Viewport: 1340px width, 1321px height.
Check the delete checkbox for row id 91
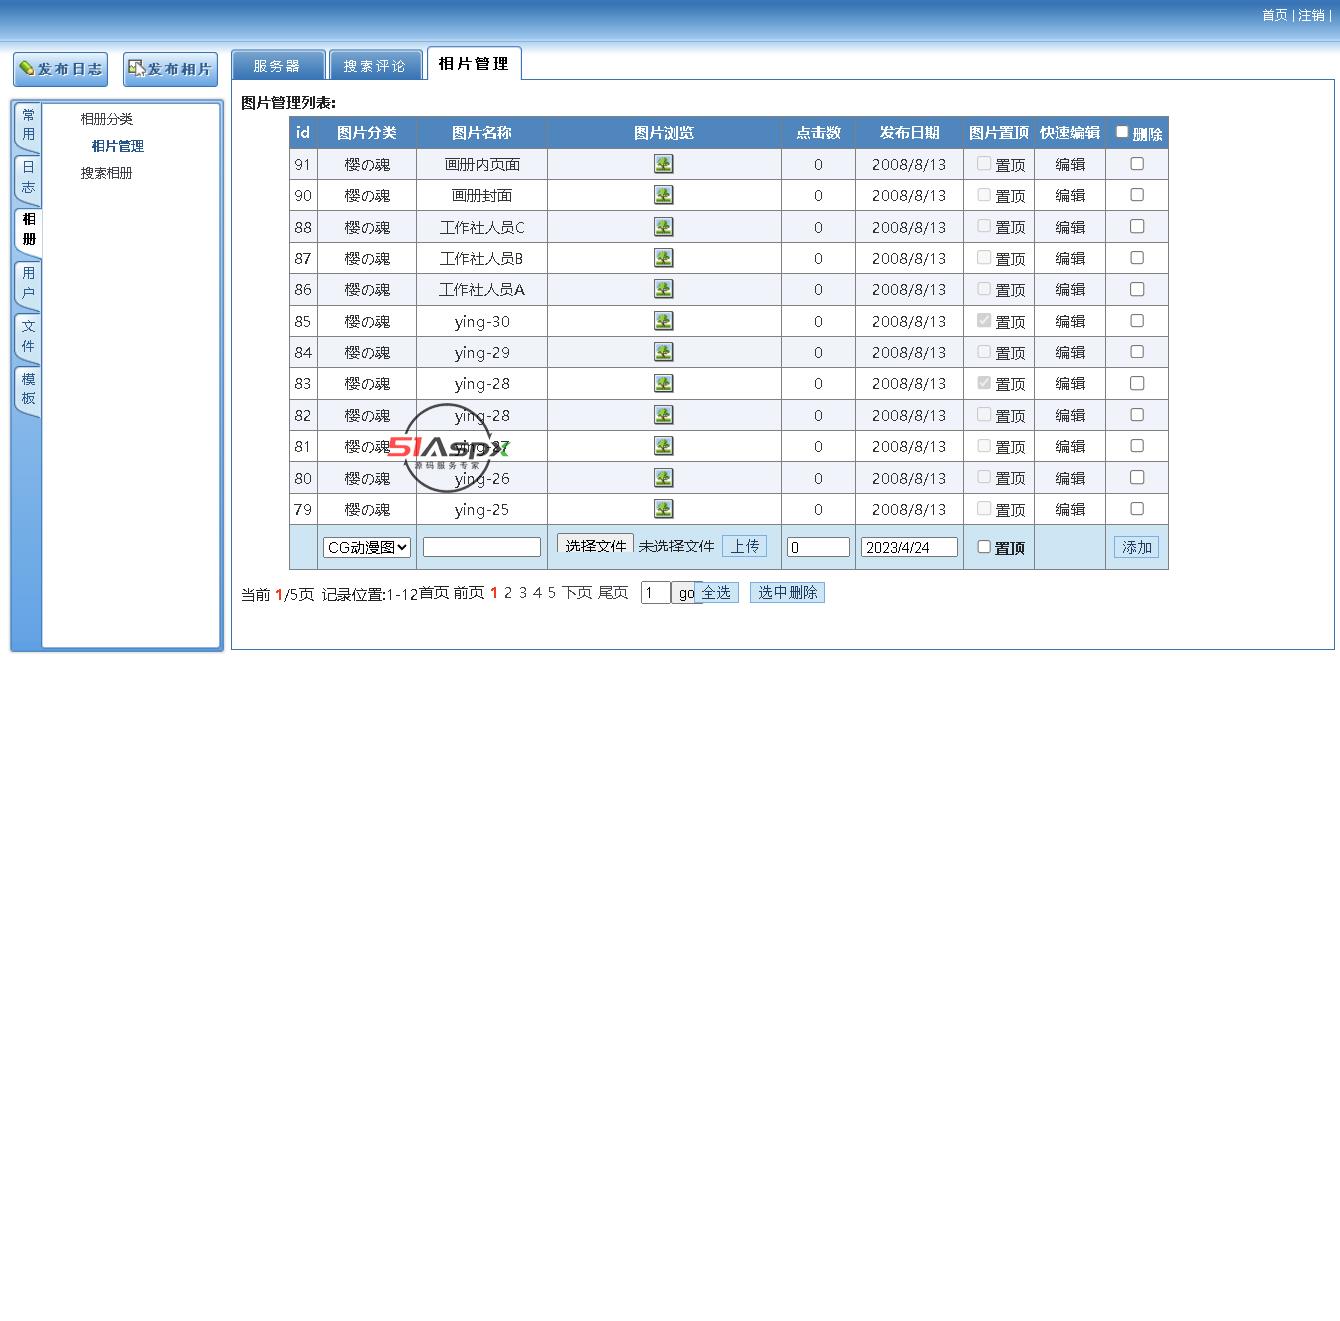[1137, 164]
